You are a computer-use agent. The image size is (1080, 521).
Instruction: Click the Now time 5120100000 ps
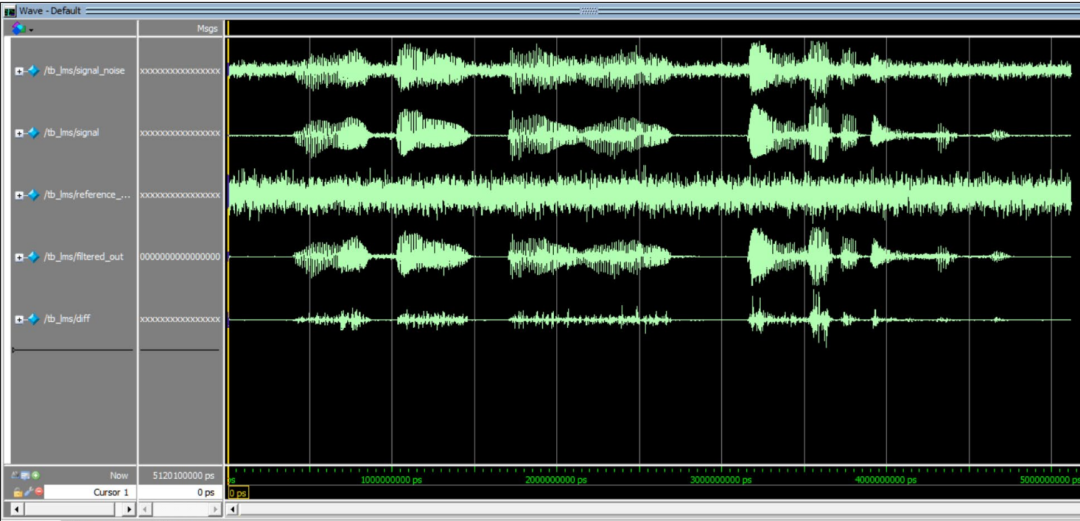pyautogui.click(x=183, y=476)
